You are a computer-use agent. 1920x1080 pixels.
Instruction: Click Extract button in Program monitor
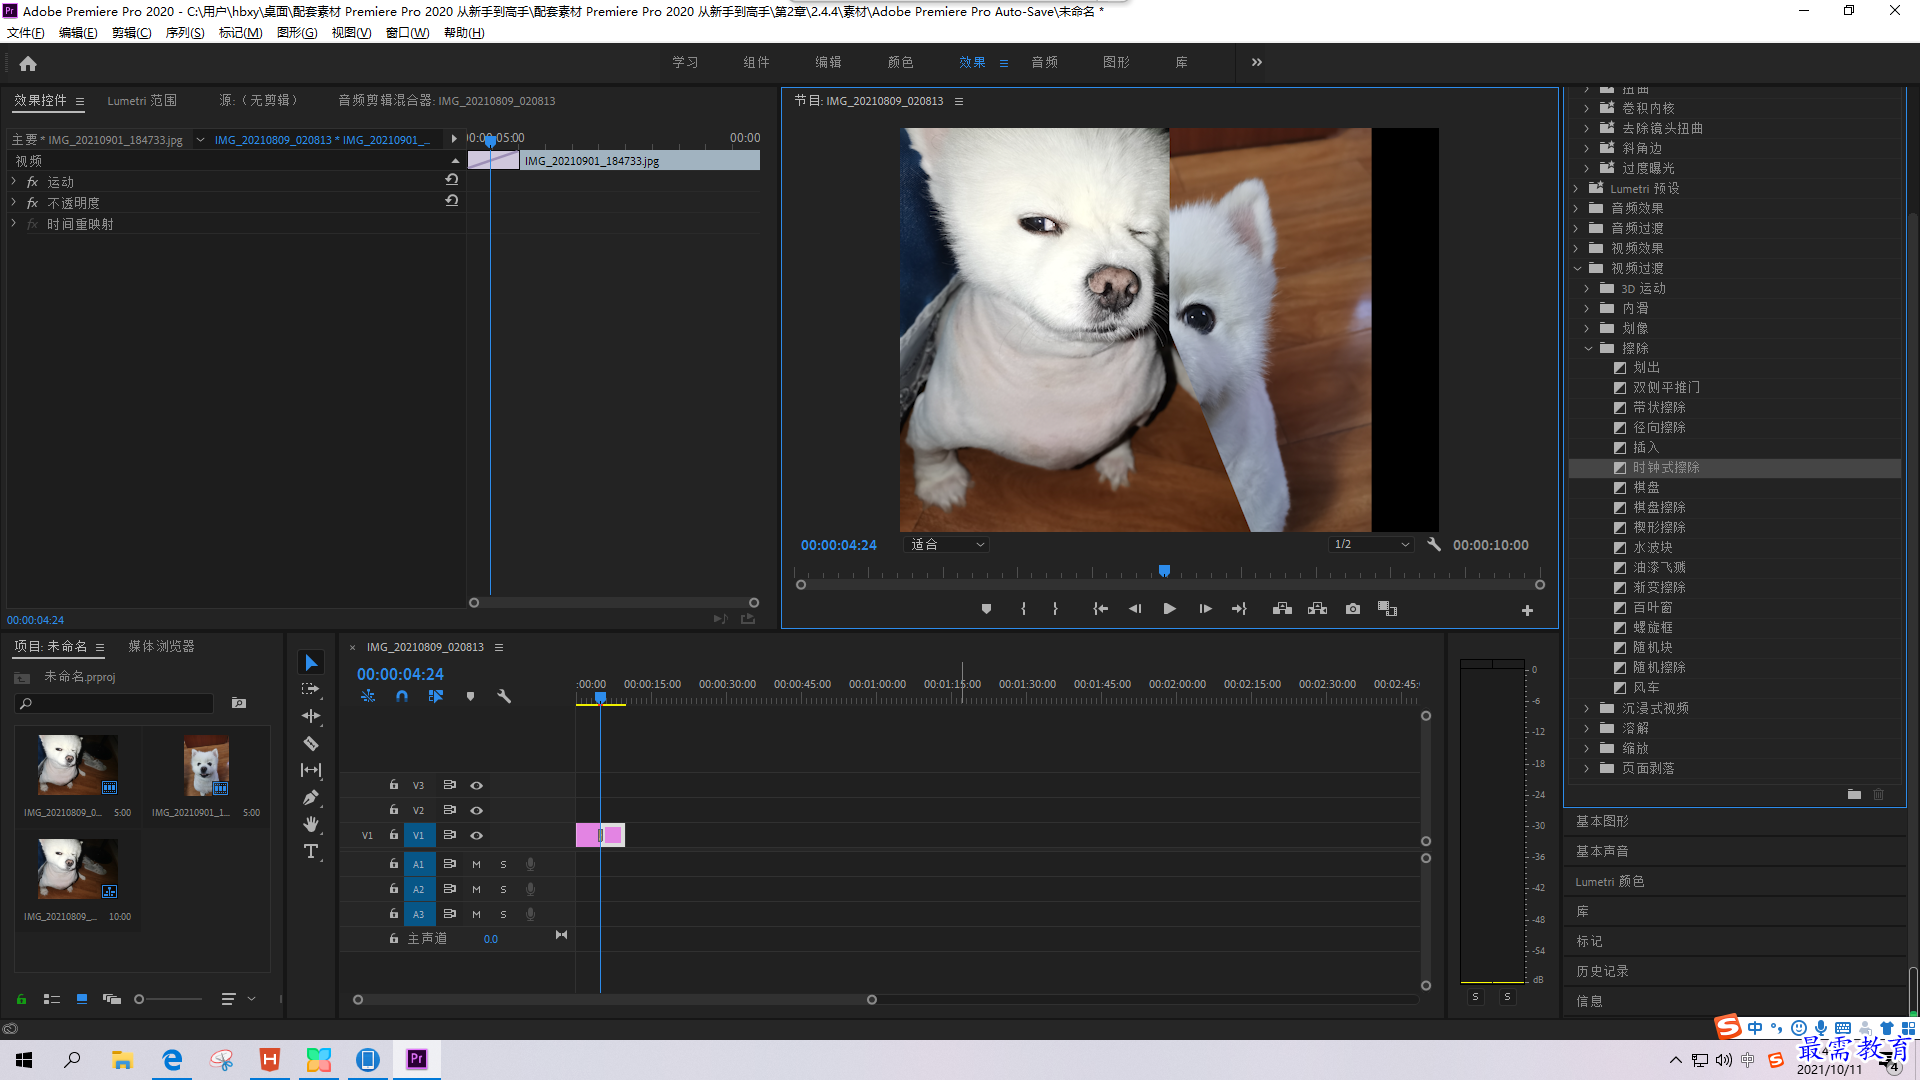(1317, 609)
